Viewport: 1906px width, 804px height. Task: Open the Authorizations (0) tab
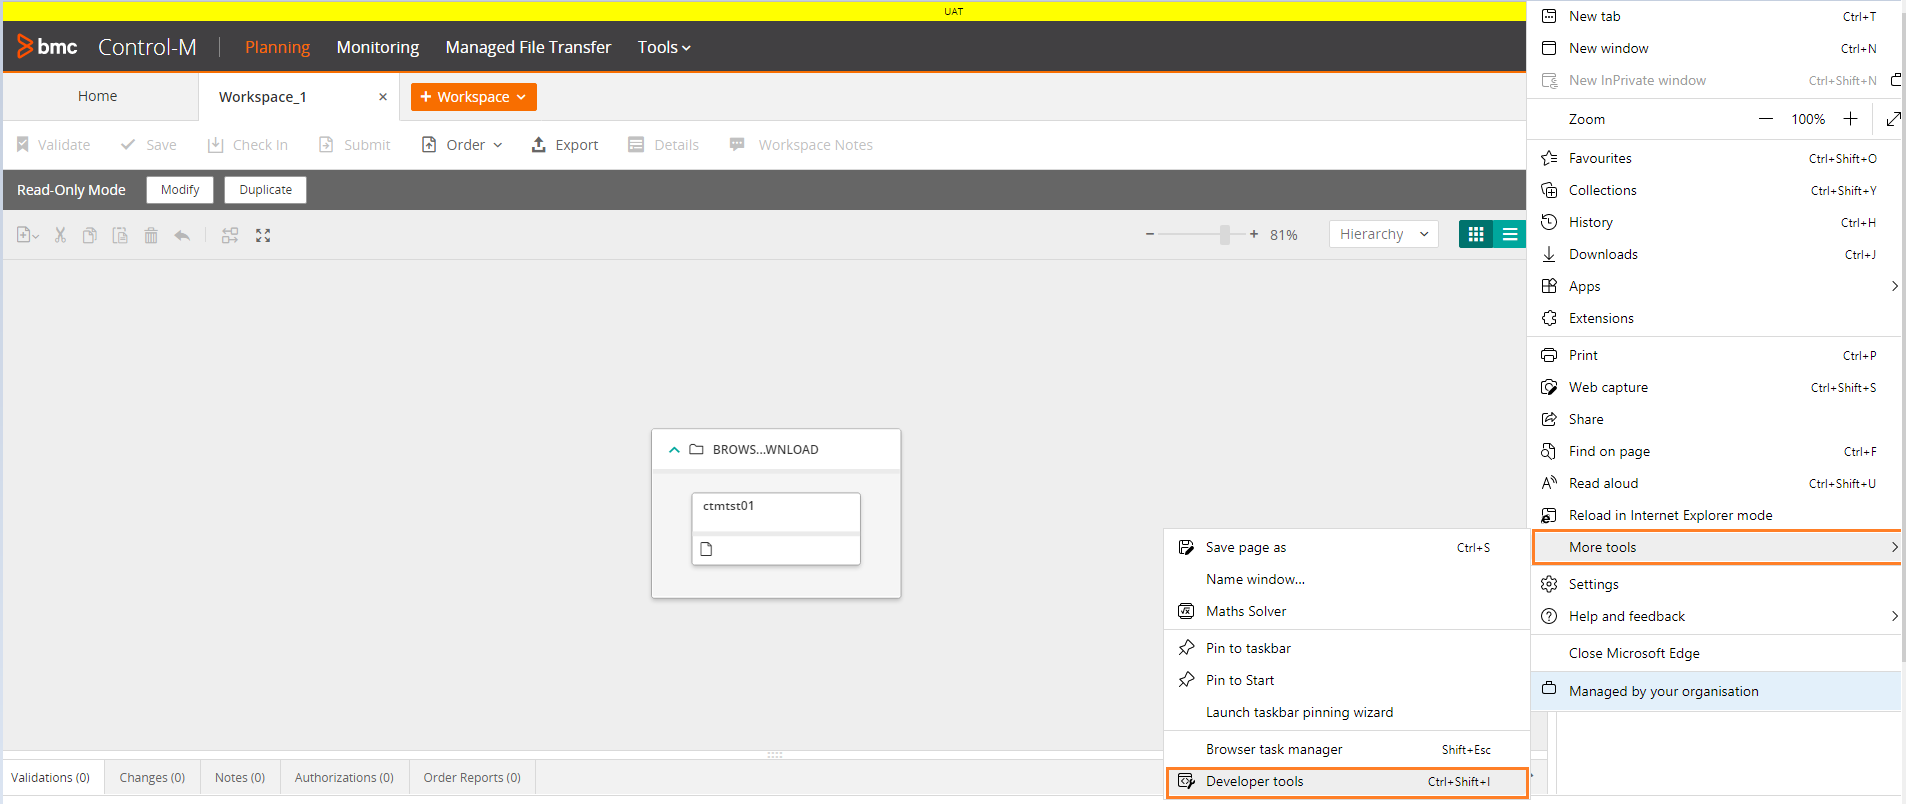pos(344,777)
